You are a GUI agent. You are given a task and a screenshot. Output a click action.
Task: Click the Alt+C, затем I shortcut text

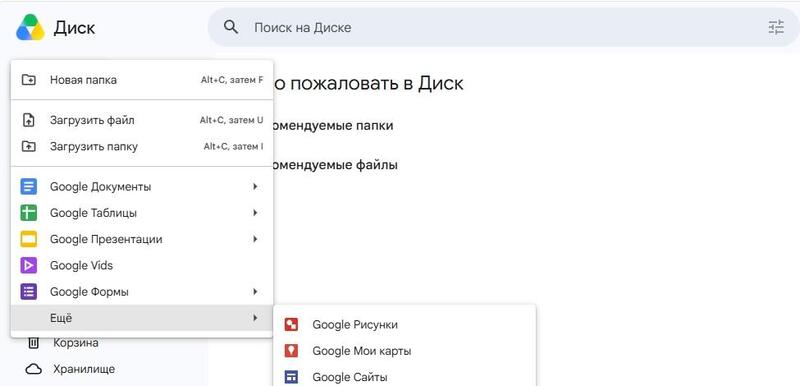(234, 147)
